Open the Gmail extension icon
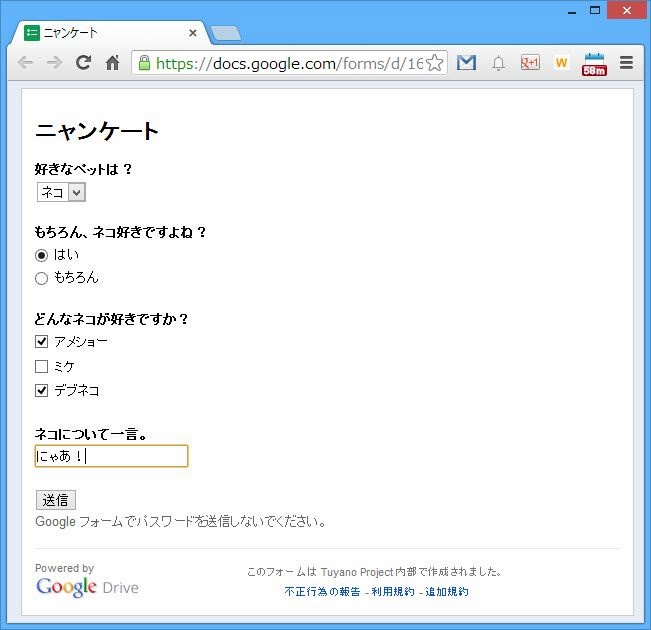This screenshot has height=630, width=651. 466,63
